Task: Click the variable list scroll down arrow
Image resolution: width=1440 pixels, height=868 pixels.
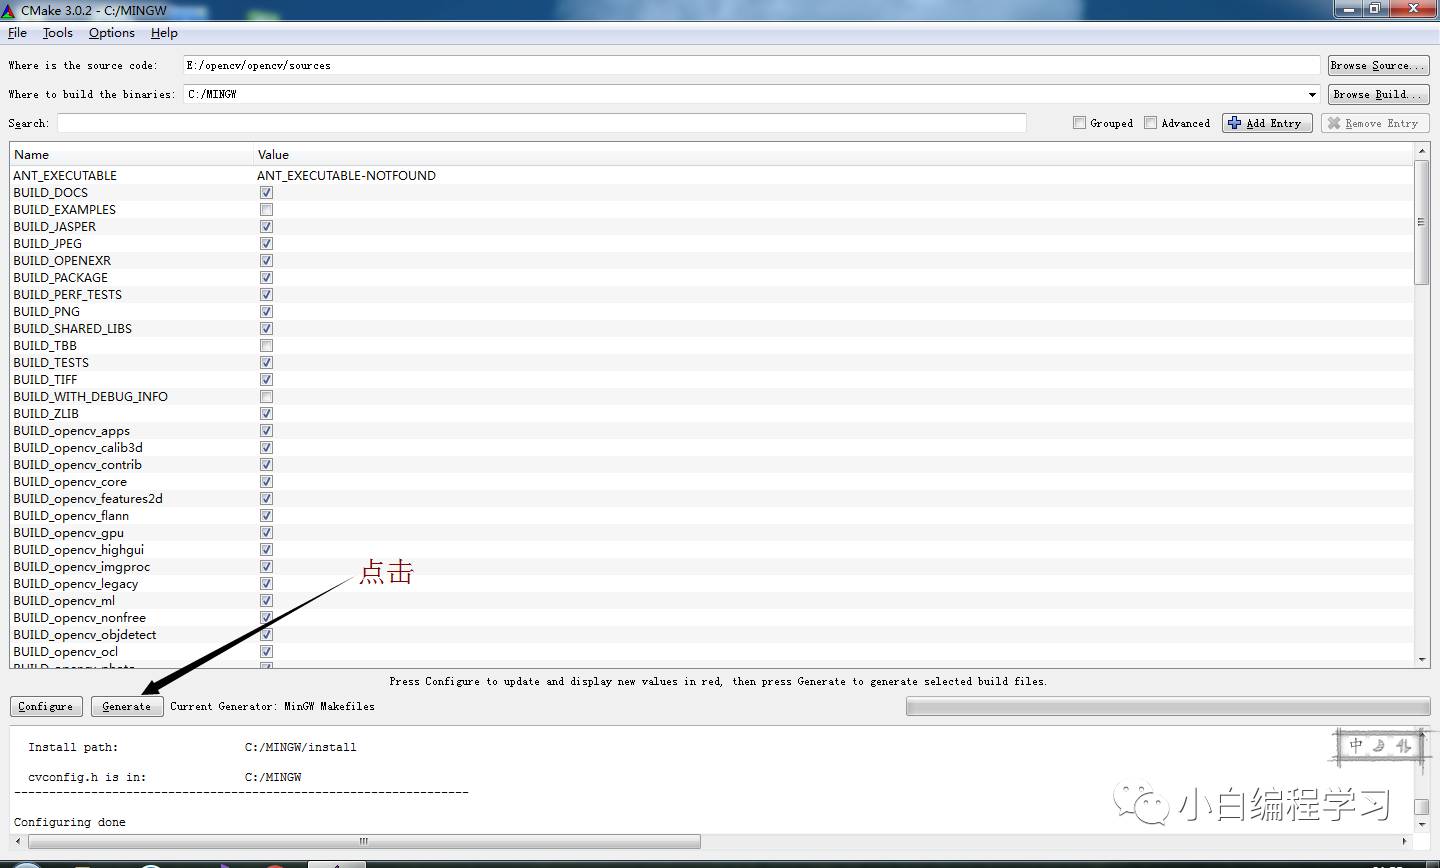Action: coord(1421,660)
